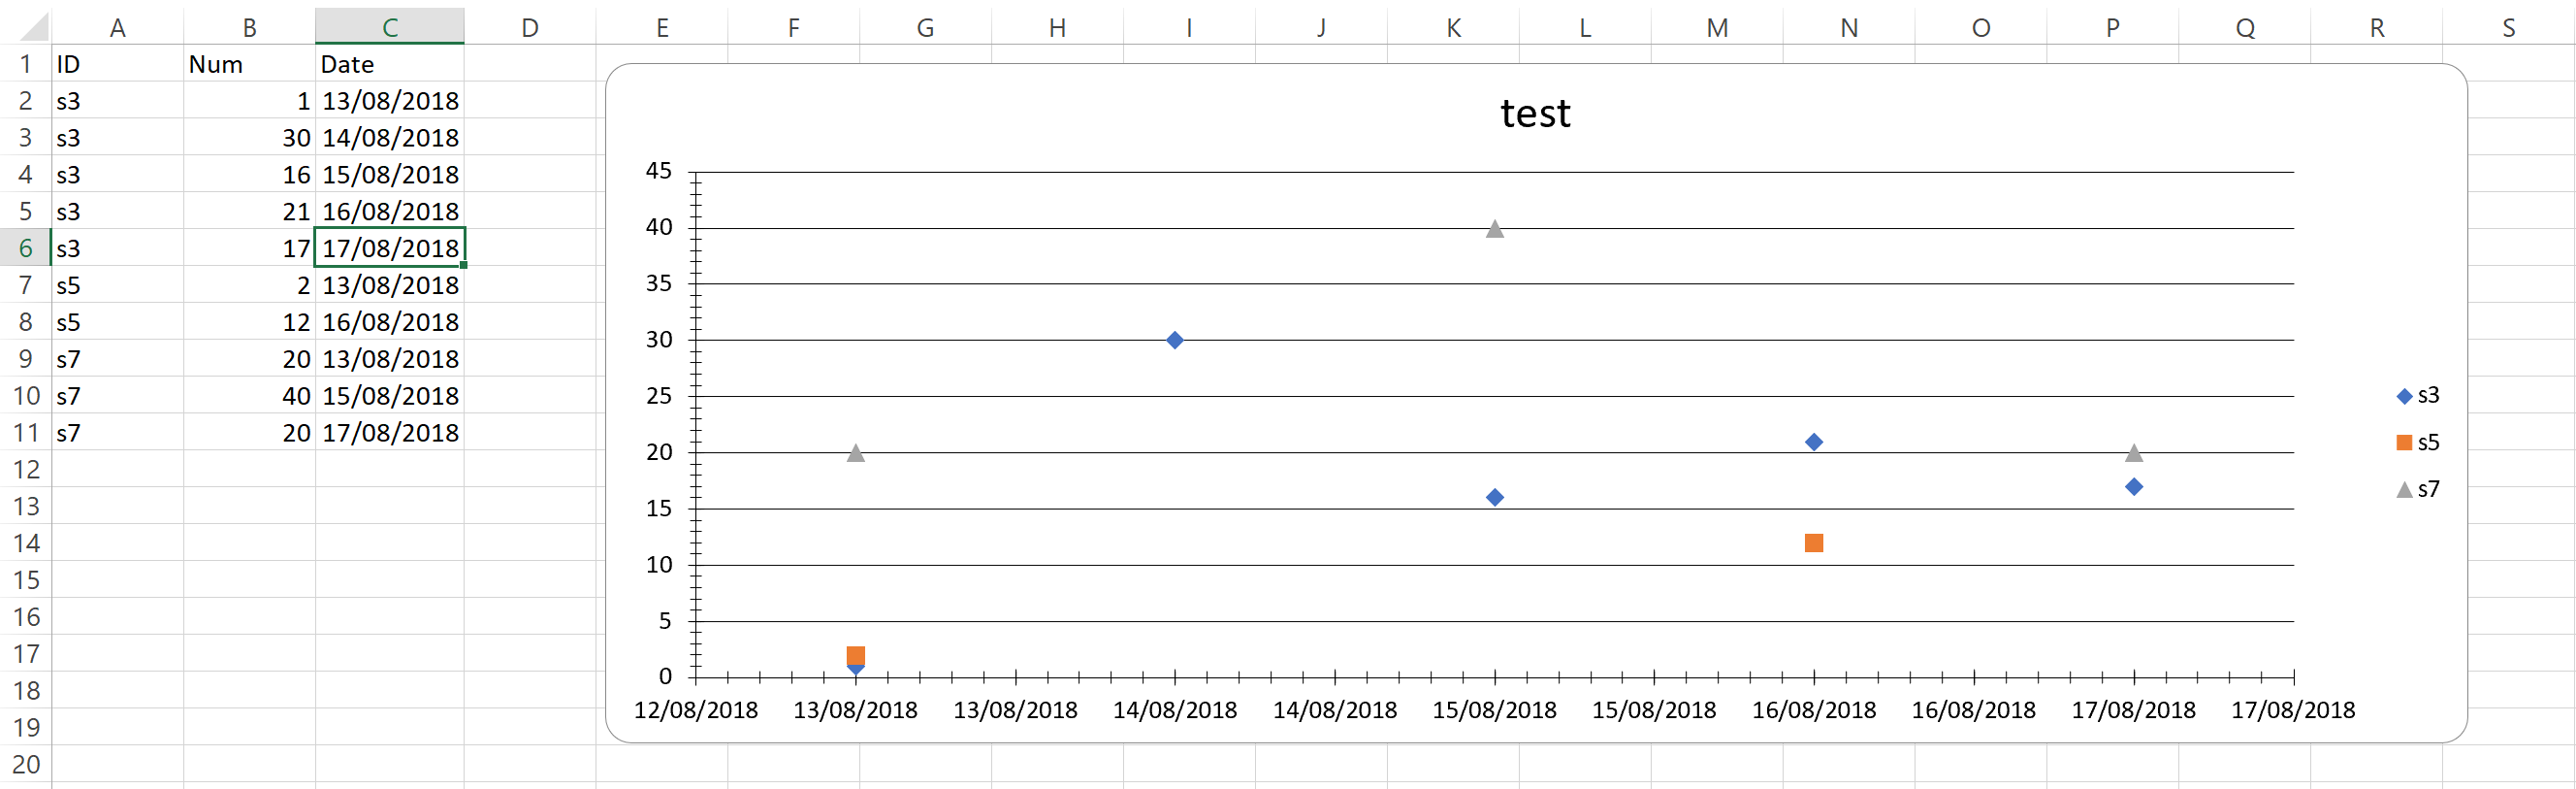The image size is (2576, 789).
Task: Select the gray triangle point above 17/08/2018
Action: click(x=2134, y=452)
